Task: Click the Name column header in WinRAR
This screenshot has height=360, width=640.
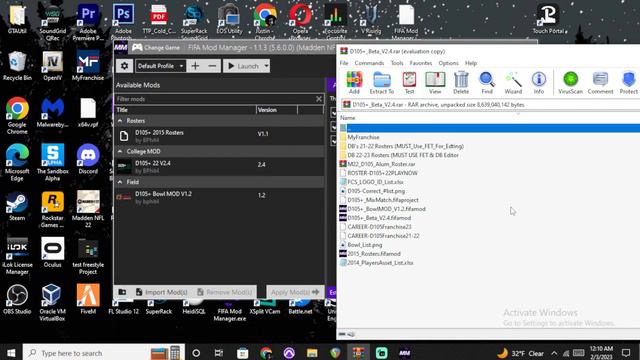Action: click(x=348, y=118)
